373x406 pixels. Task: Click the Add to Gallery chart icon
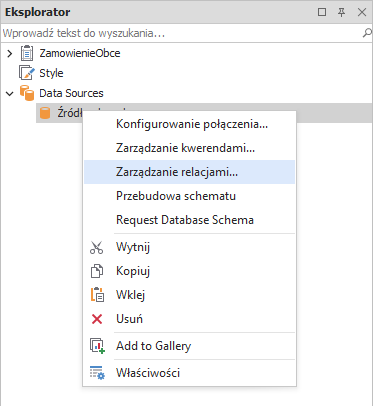click(97, 346)
